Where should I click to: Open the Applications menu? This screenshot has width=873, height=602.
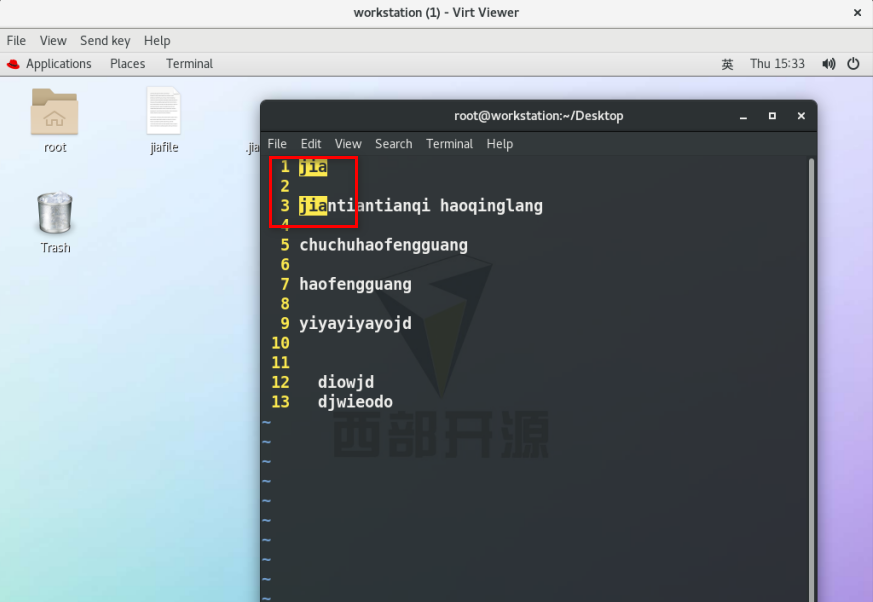click(x=58, y=64)
